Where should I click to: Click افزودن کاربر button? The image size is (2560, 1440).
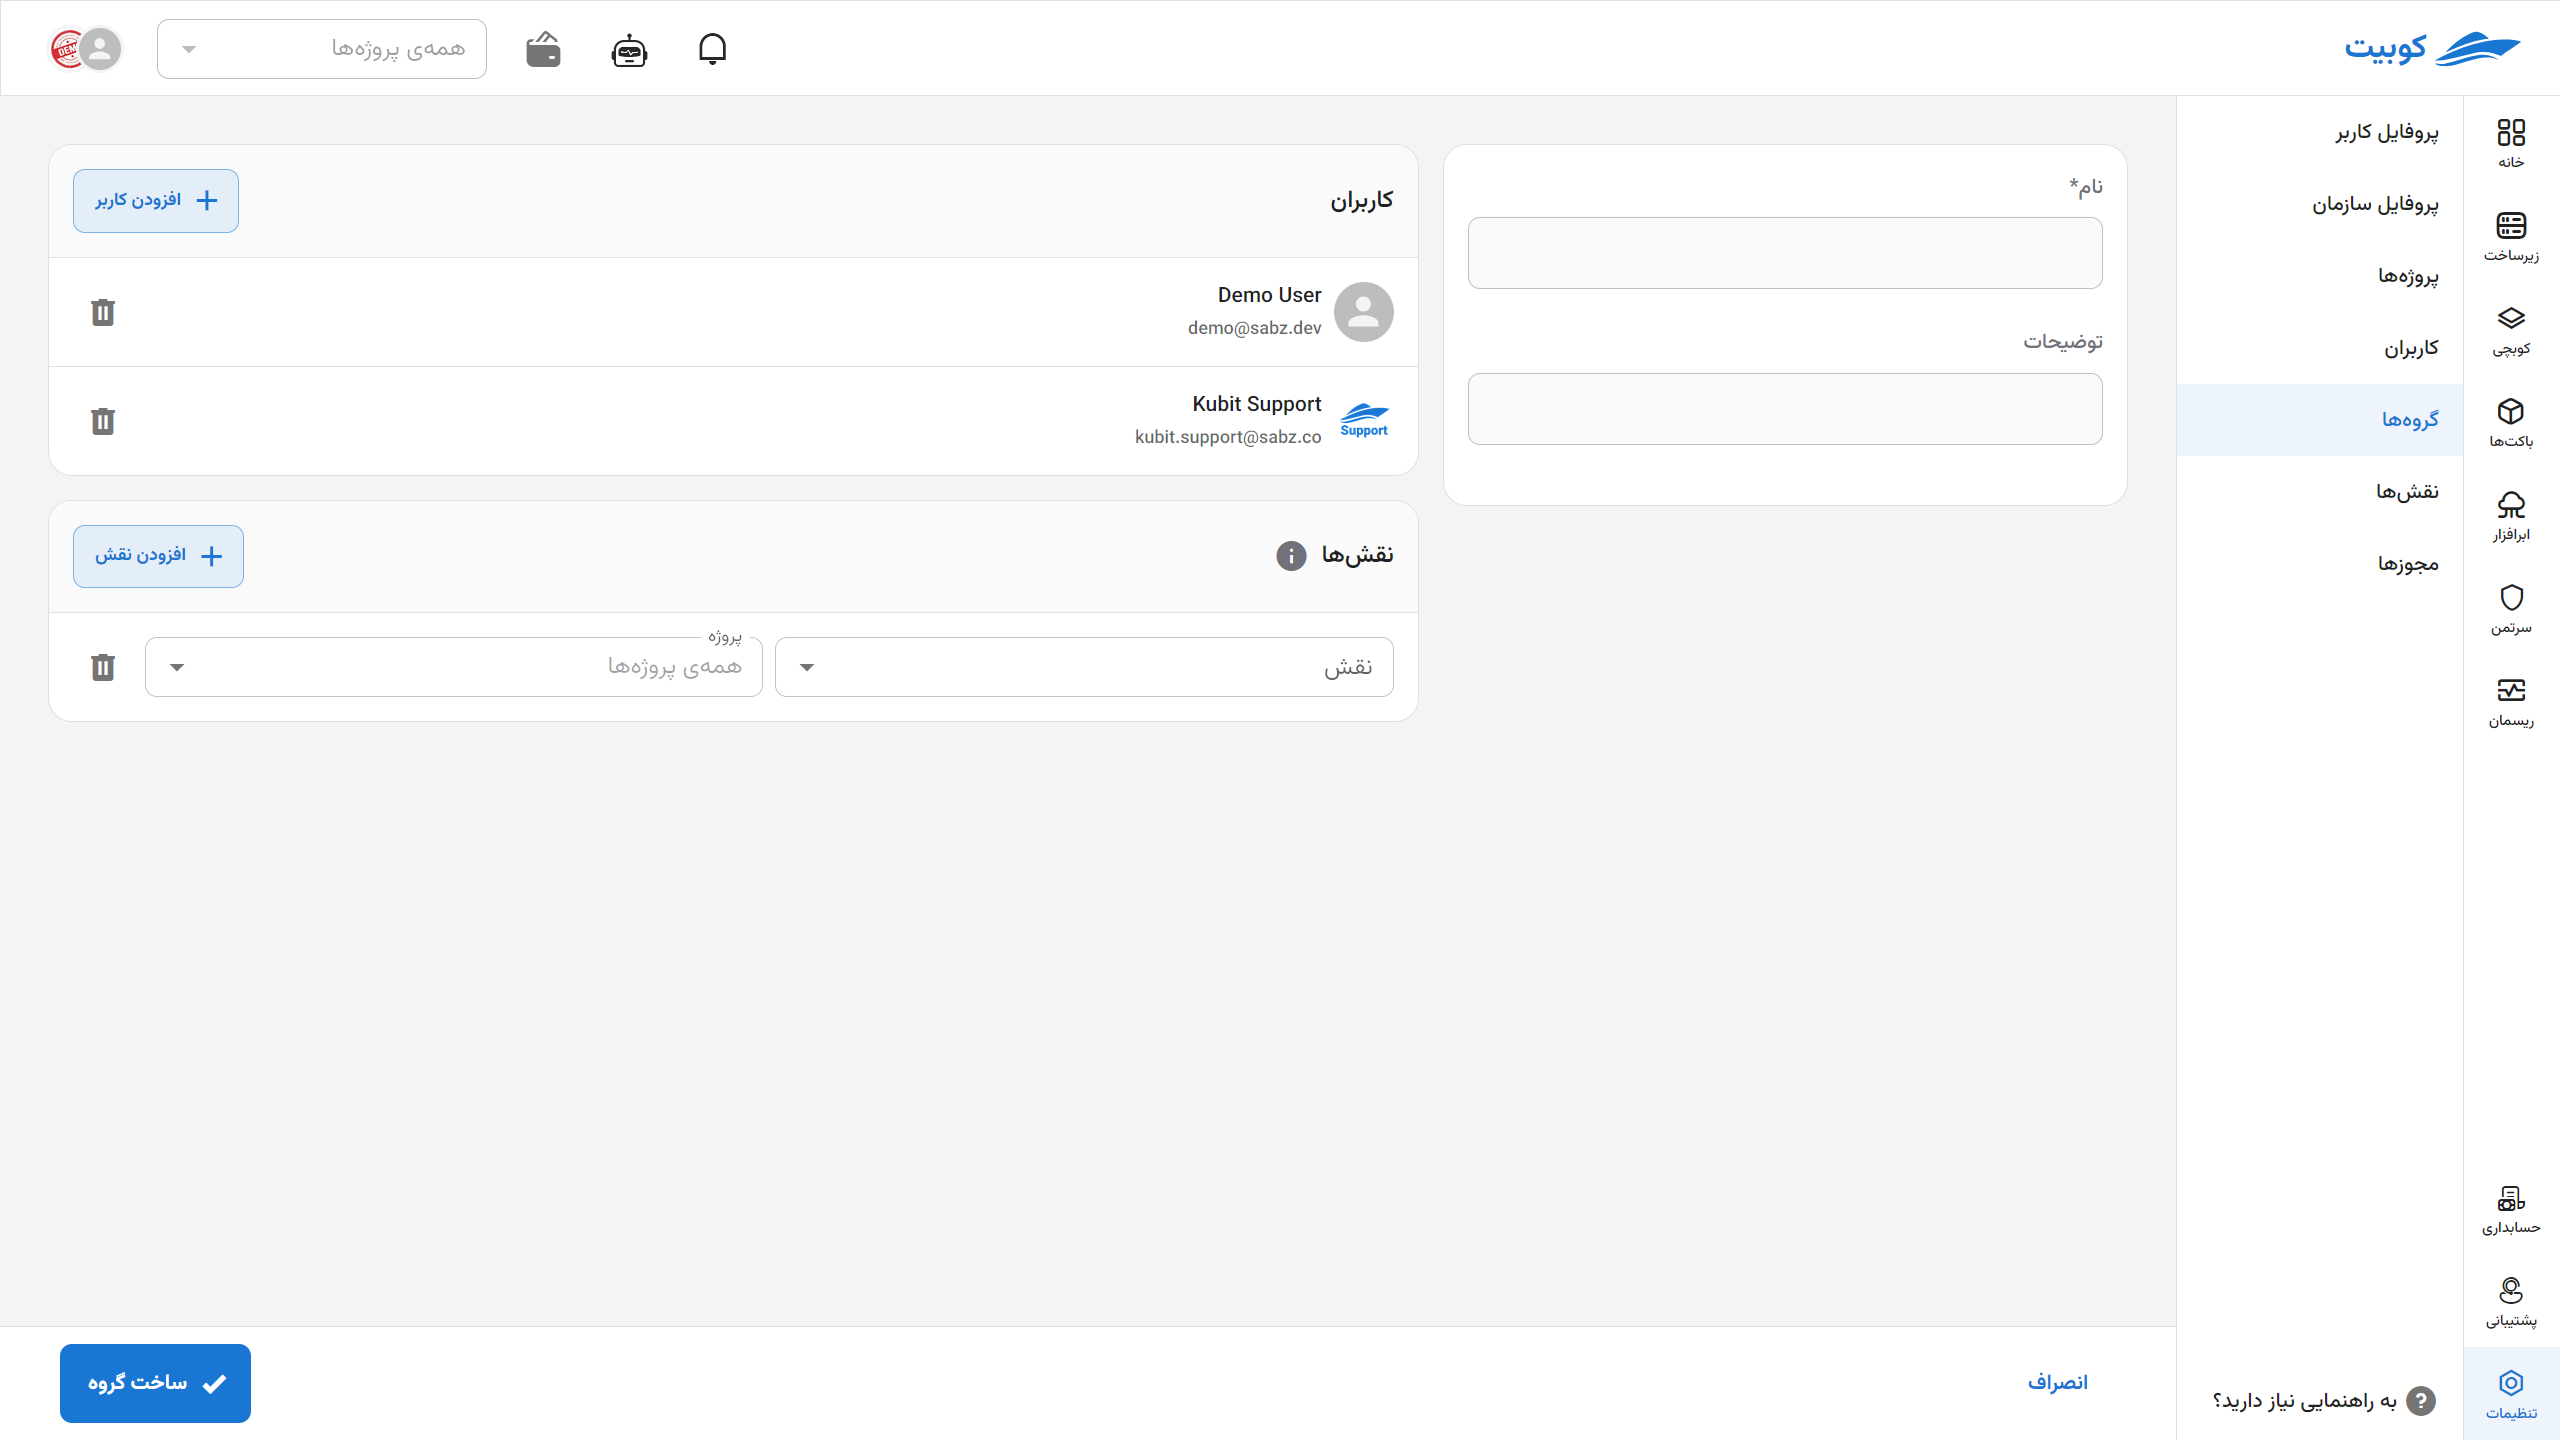pos(156,201)
